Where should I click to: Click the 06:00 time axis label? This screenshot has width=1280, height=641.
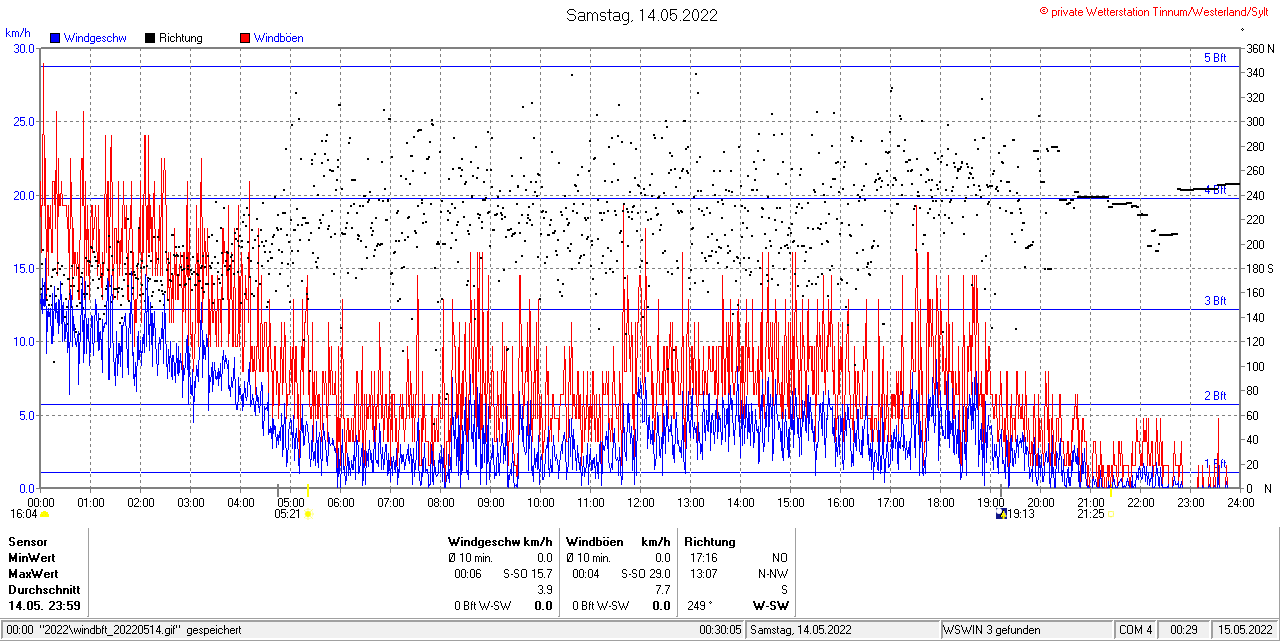341,502
